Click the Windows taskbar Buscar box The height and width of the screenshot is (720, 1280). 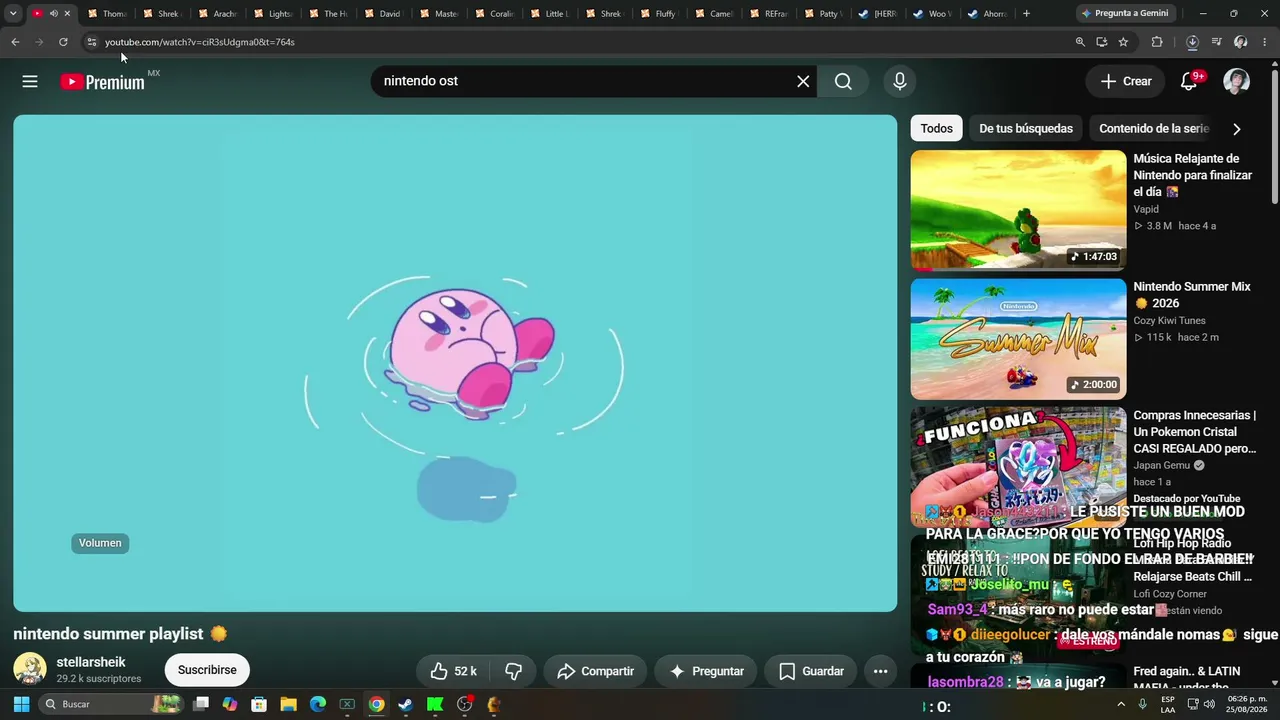(110, 704)
